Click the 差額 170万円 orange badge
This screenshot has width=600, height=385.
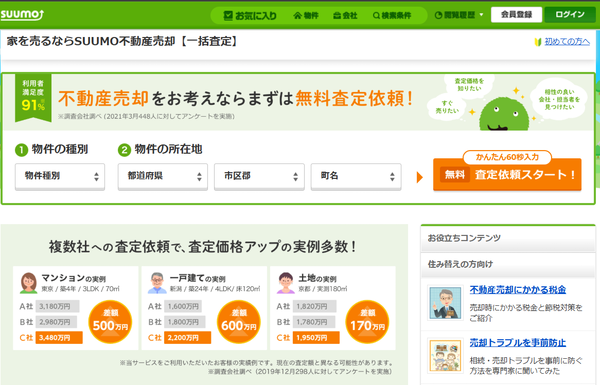click(367, 321)
